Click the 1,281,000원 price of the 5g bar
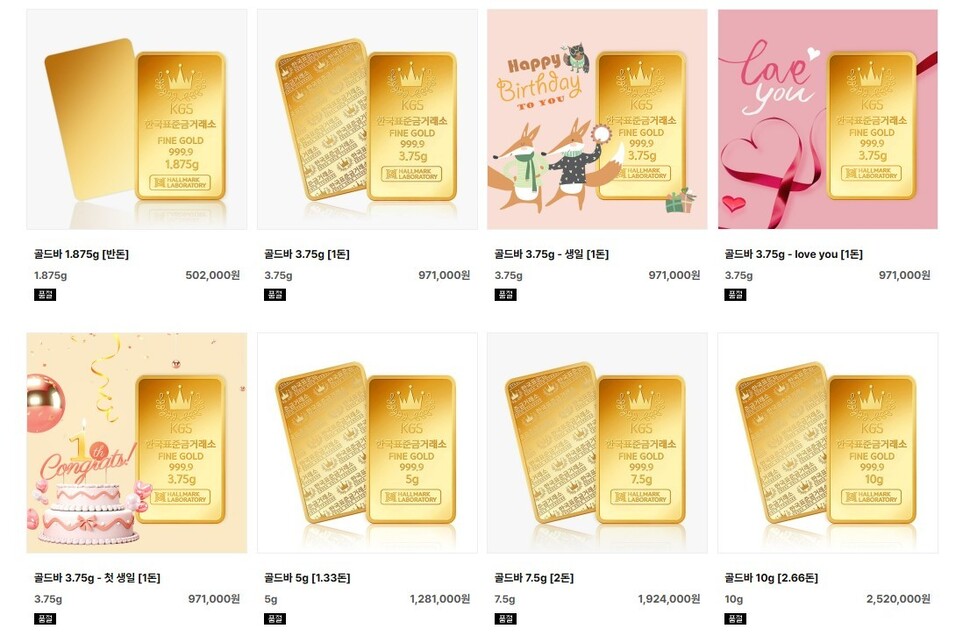970x643 pixels. pyautogui.click(x=440, y=599)
